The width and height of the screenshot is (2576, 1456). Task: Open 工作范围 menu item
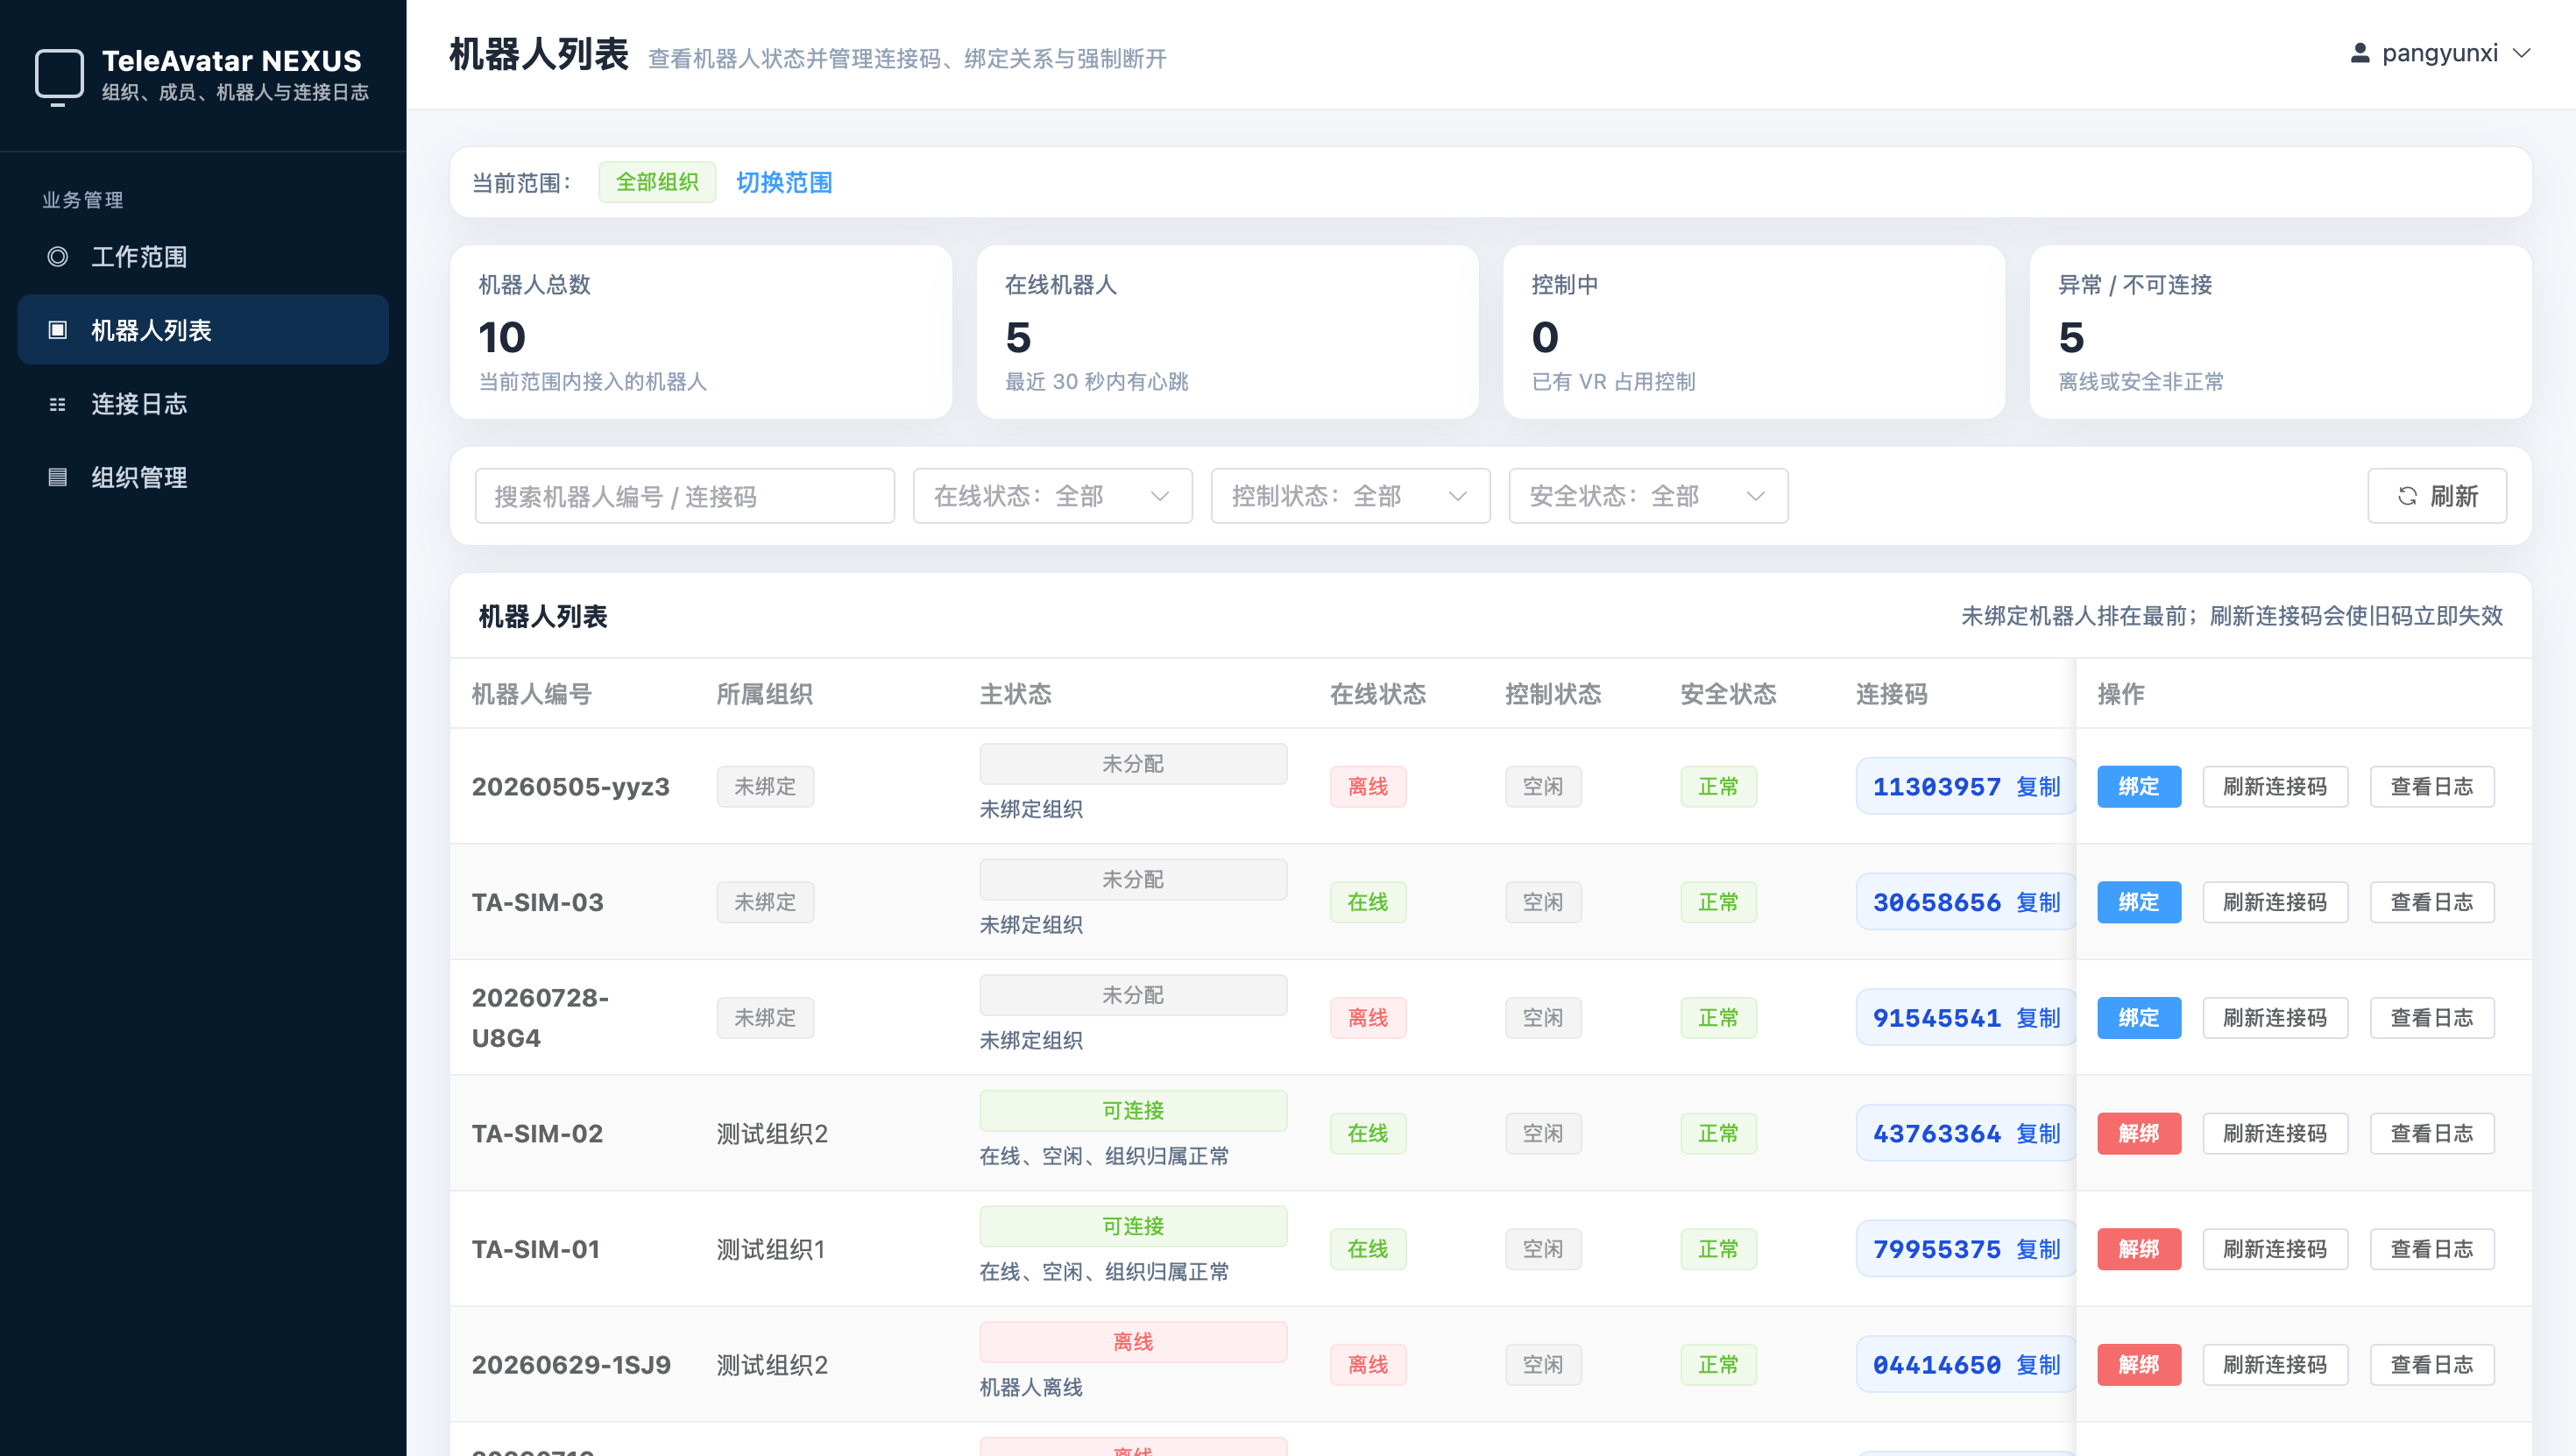tap(203, 257)
